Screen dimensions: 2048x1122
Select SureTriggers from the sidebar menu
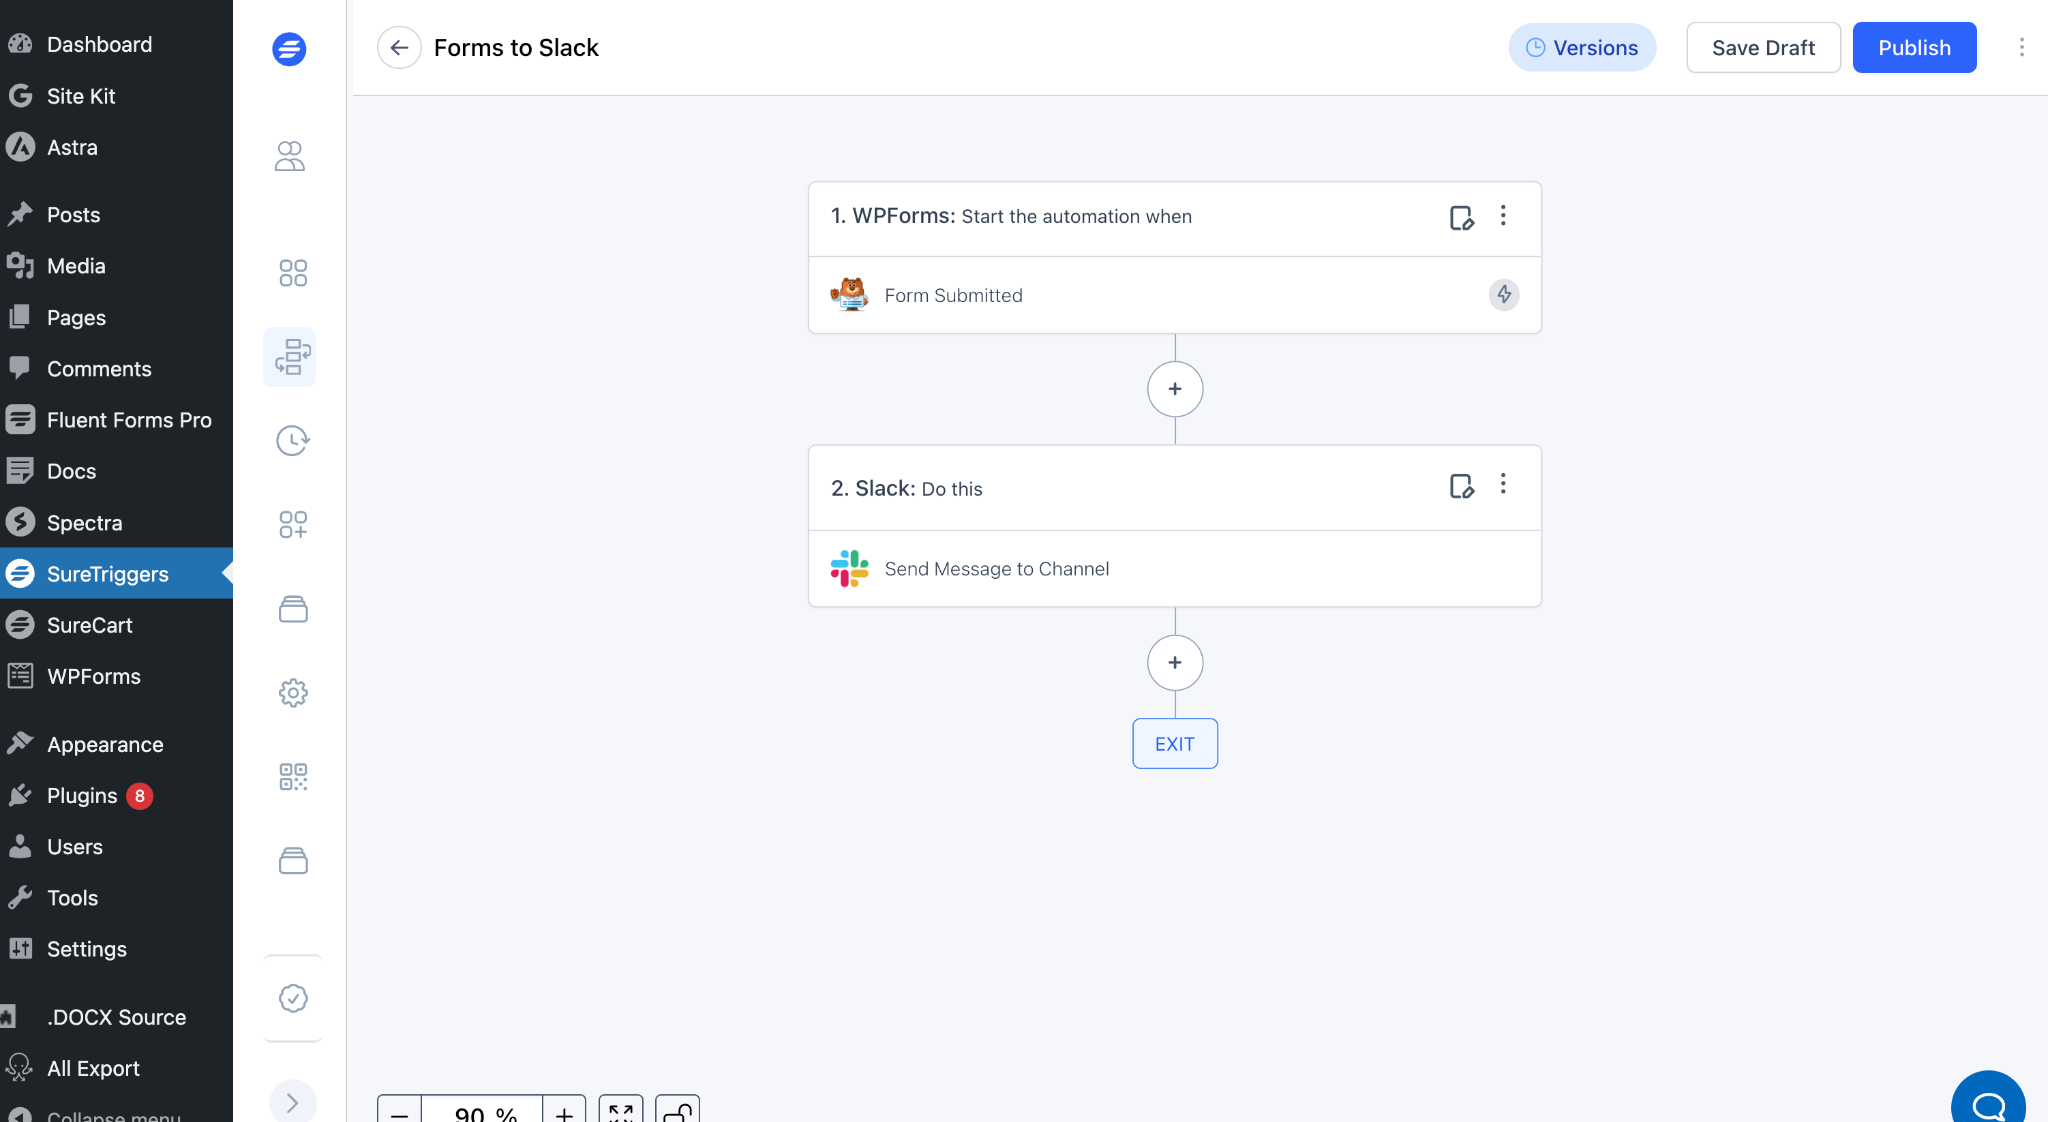pos(108,572)
